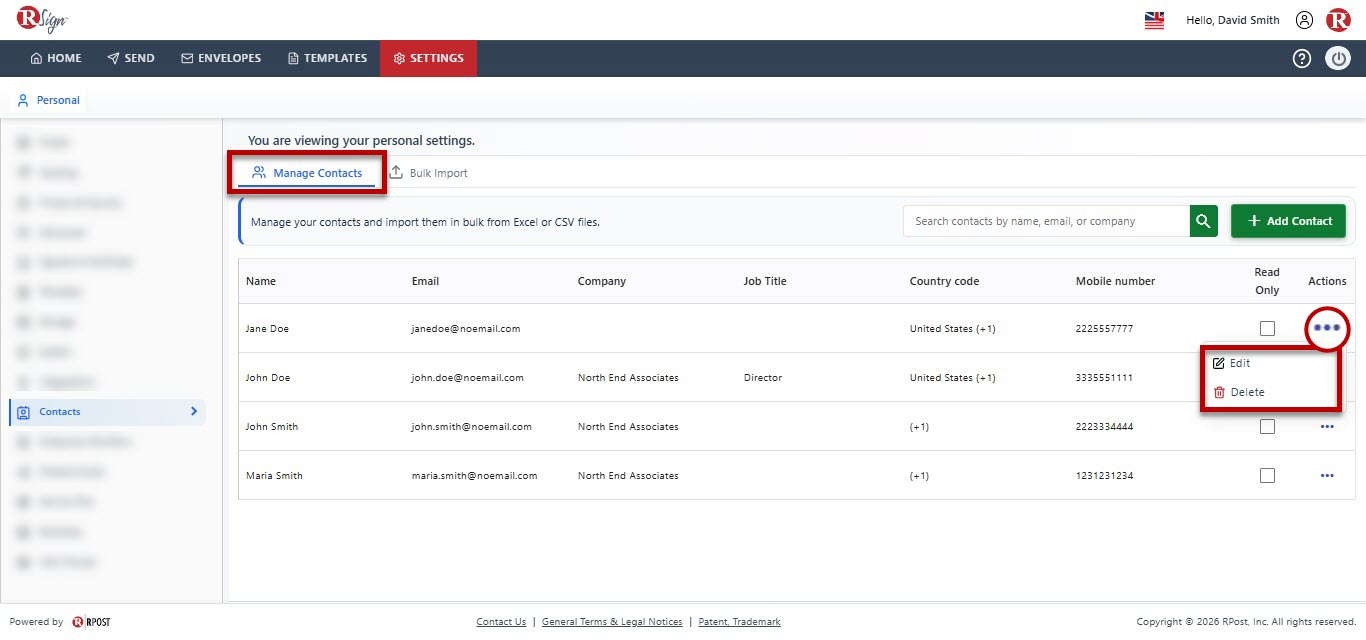Open the user profile icon

point(1304,20)
